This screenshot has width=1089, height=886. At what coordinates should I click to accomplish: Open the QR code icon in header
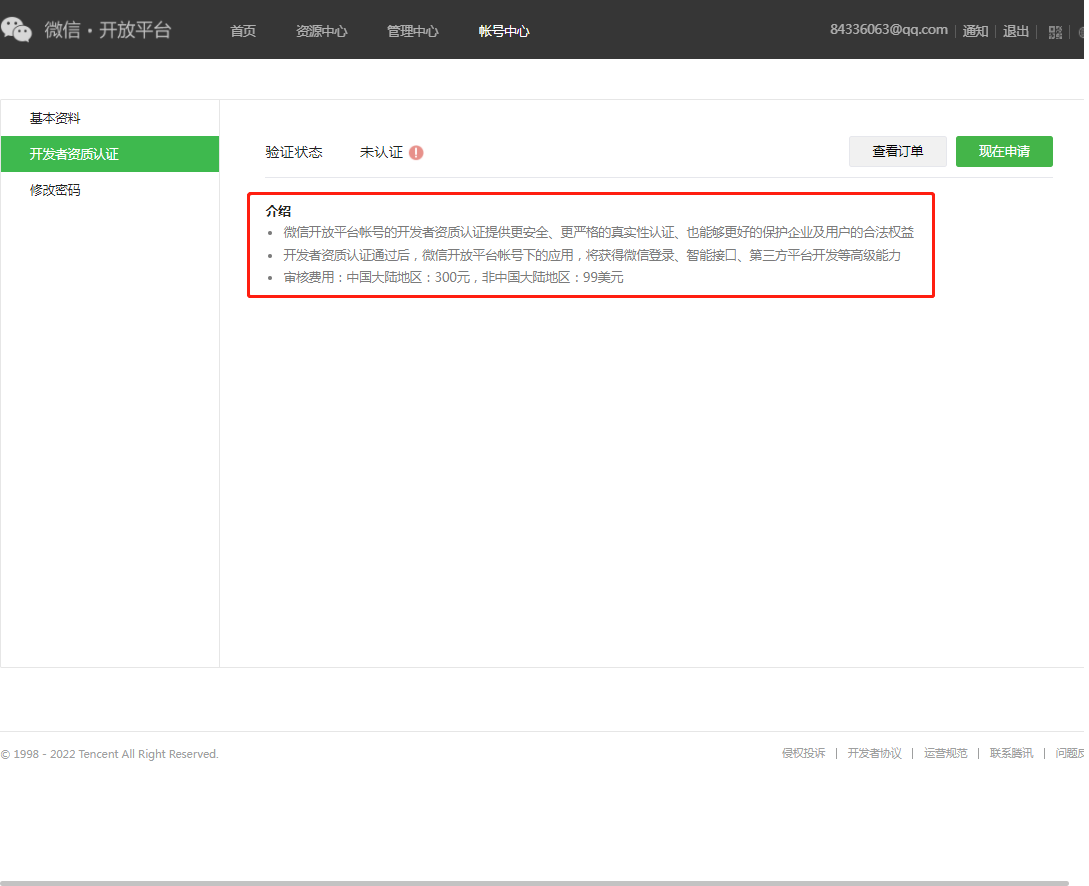pyautogui.click(x=1055, y=32)
